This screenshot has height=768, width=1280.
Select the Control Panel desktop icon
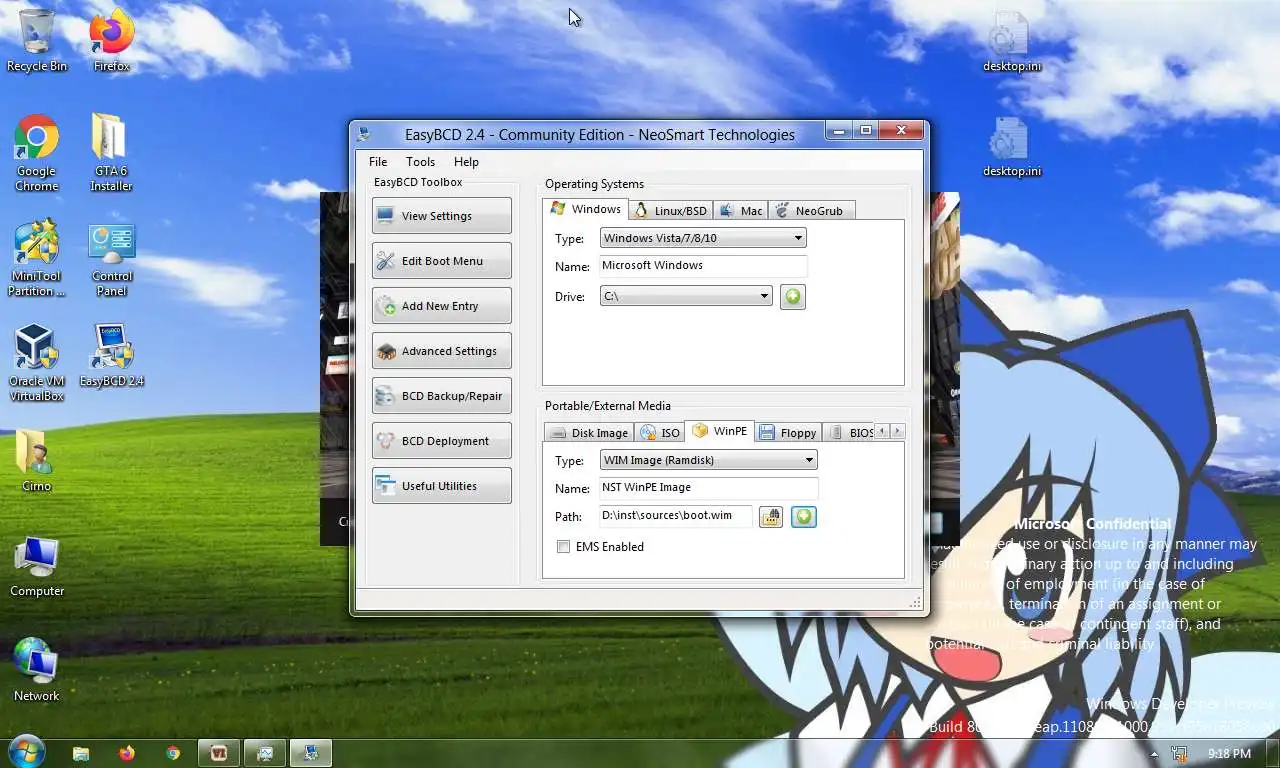(x=112, y=260)
